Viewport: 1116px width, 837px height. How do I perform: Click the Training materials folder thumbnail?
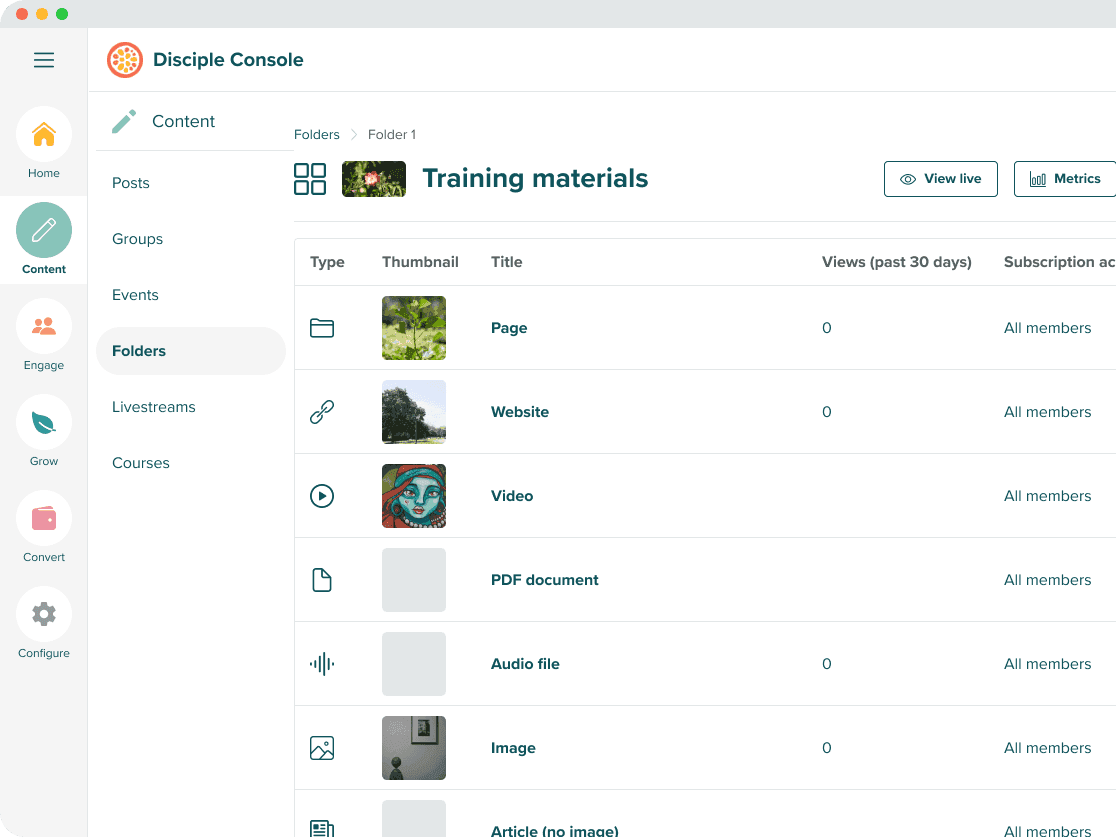[x=374, y=179]
